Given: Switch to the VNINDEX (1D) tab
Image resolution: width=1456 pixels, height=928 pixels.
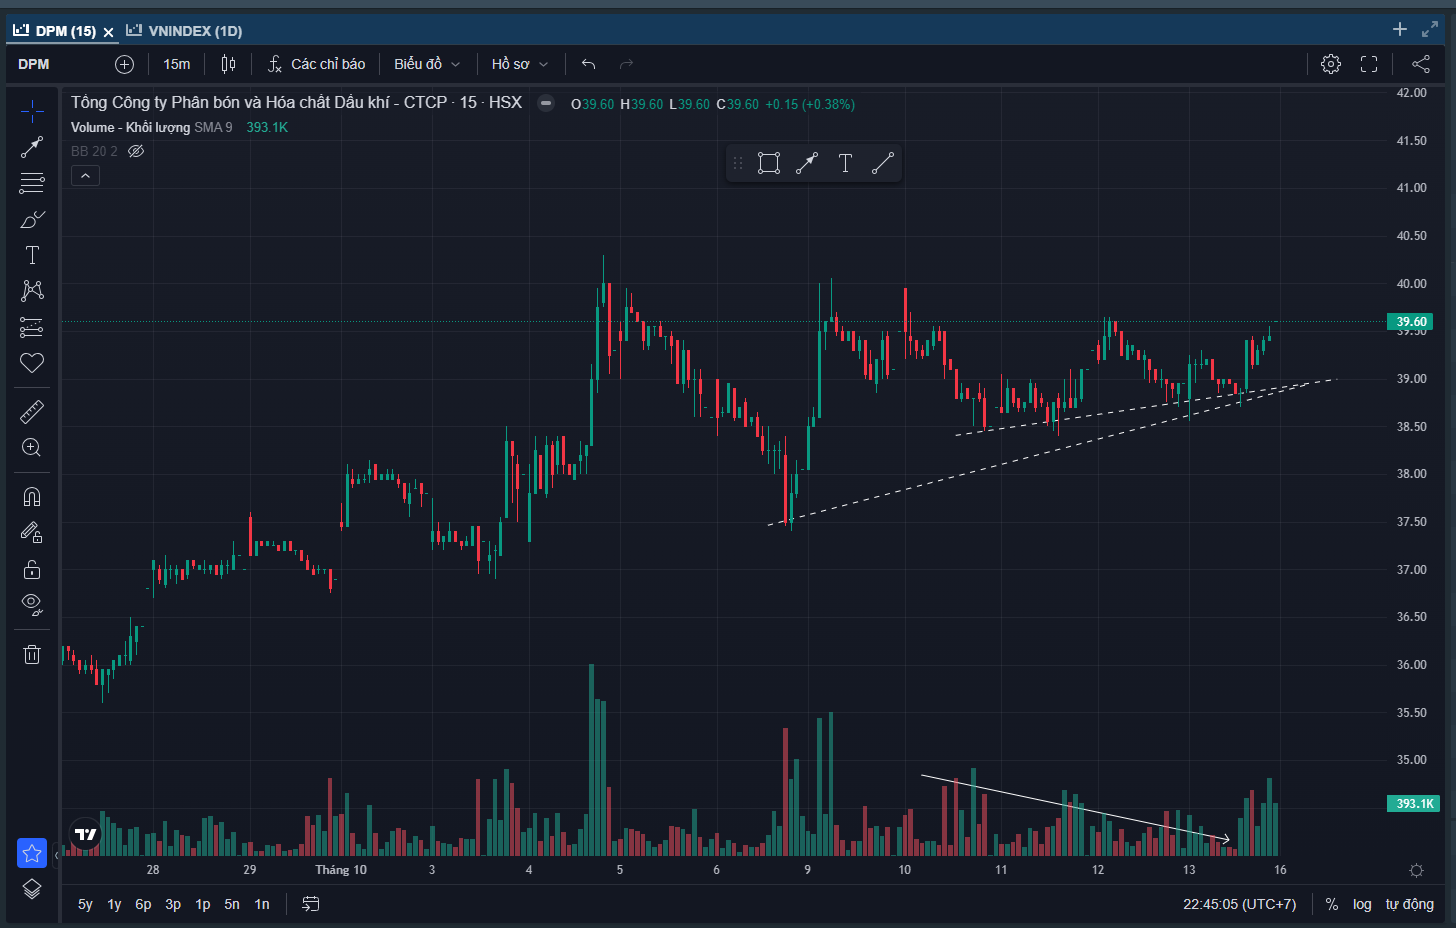Looking at the screenshot, I should pyautogui.click(x=185, y=31).
